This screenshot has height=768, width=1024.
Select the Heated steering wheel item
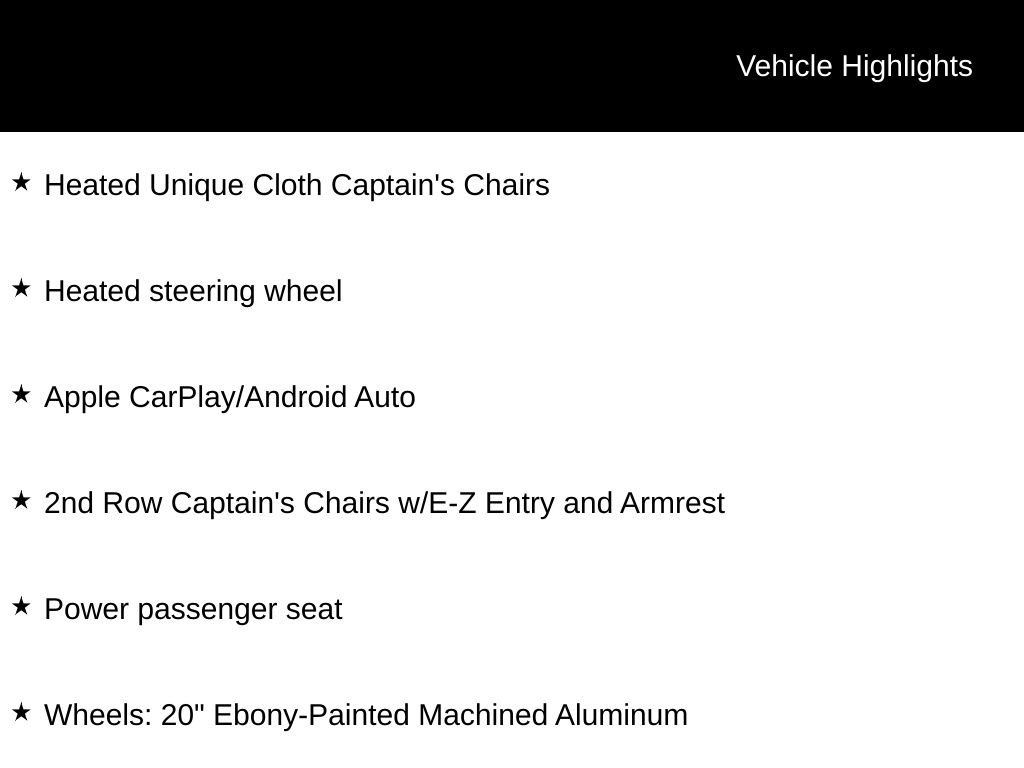click(193, 291)
